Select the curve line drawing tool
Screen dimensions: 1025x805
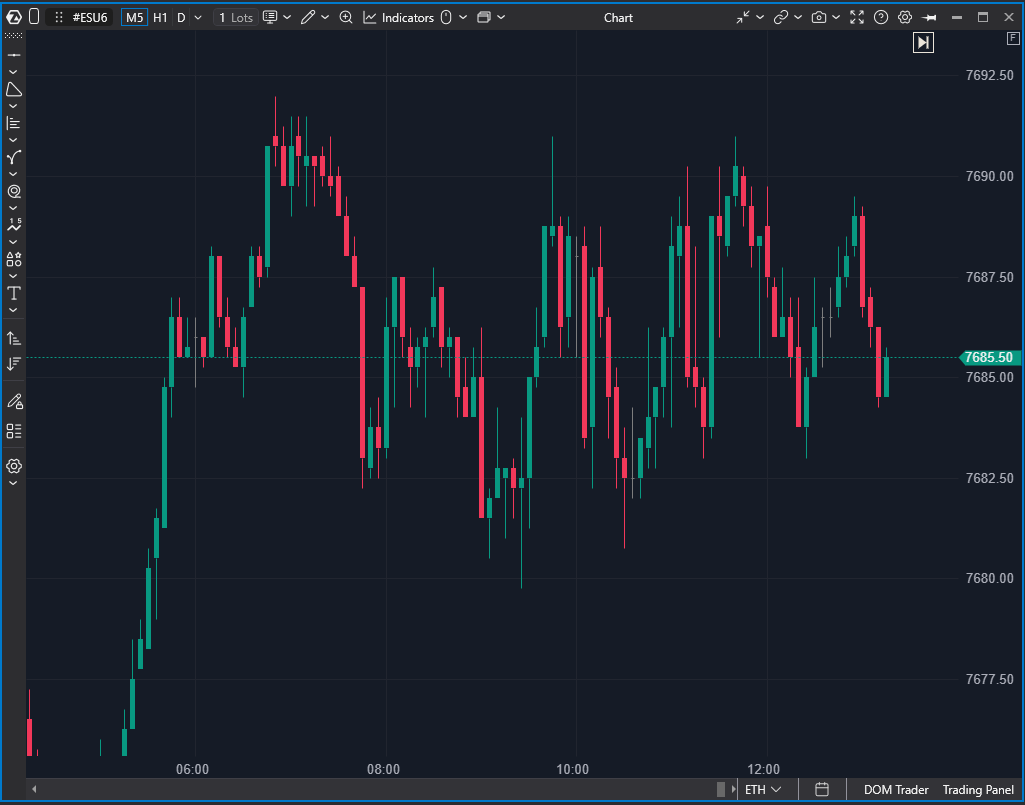point(14,158)
